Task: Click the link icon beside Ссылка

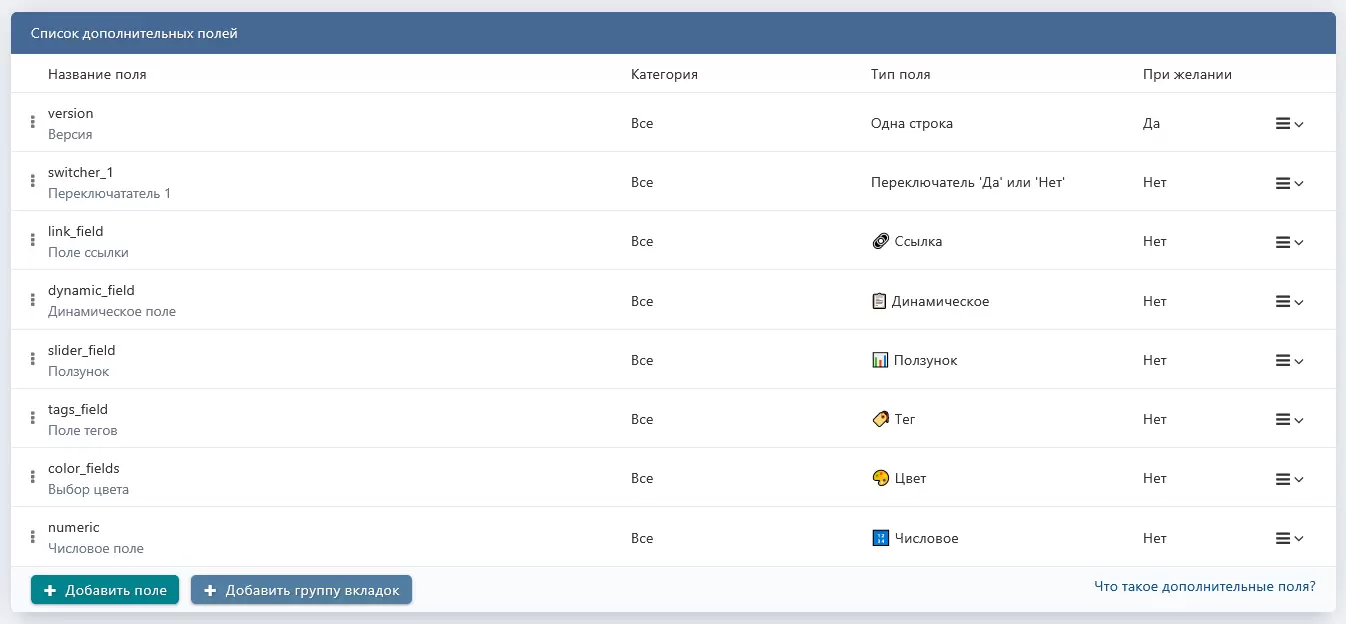Action: coord(880,241)
